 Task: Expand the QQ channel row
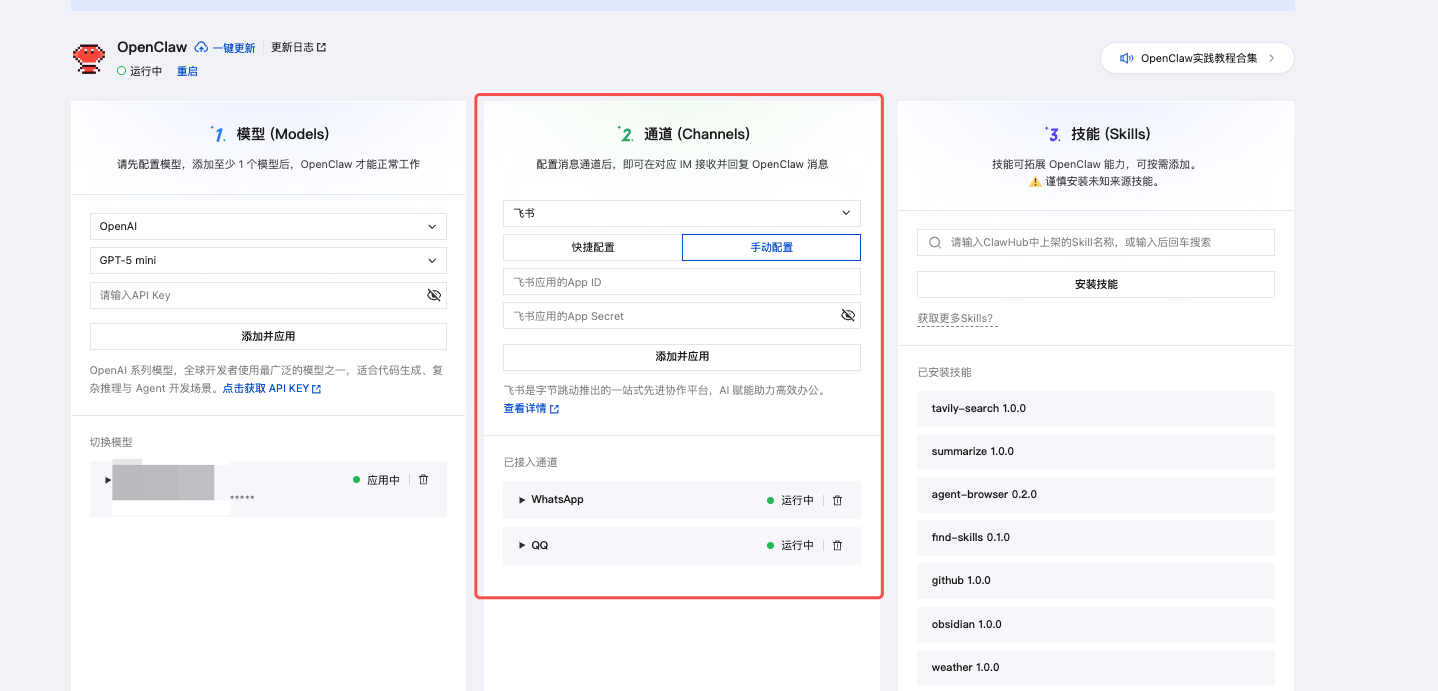tap(522, 546)
